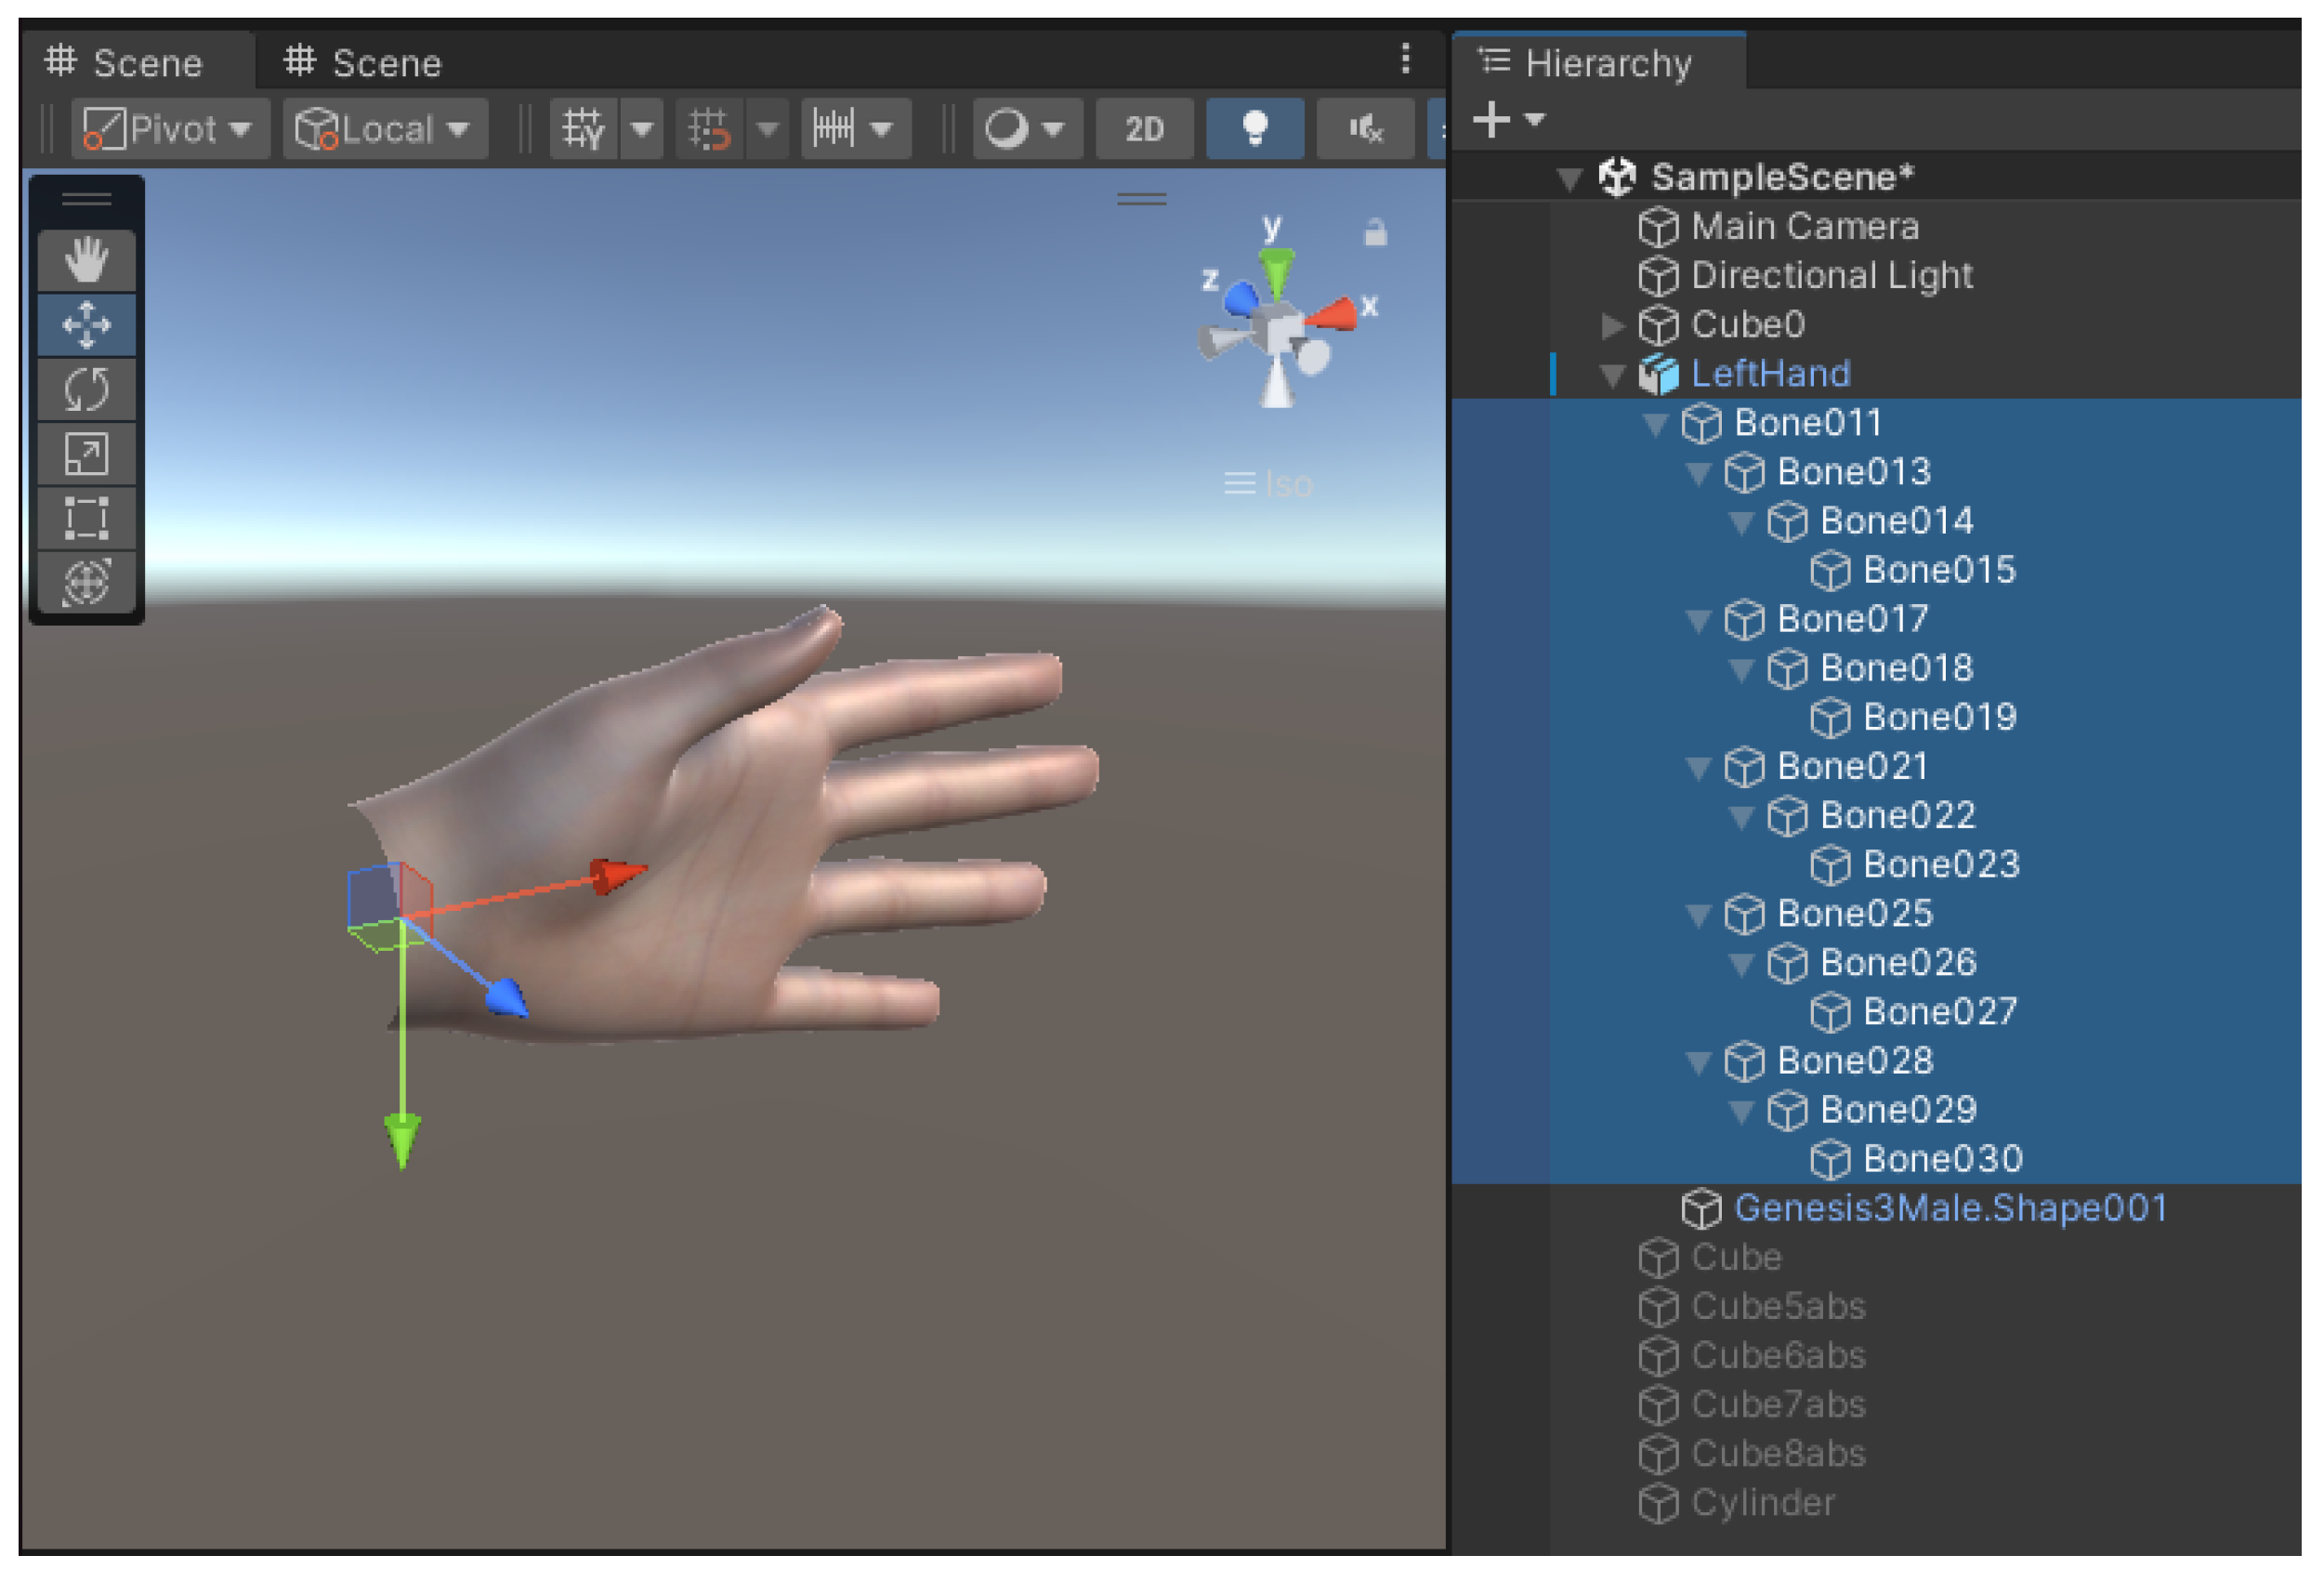Toggle scene audio mute button

click(1365, 129)
